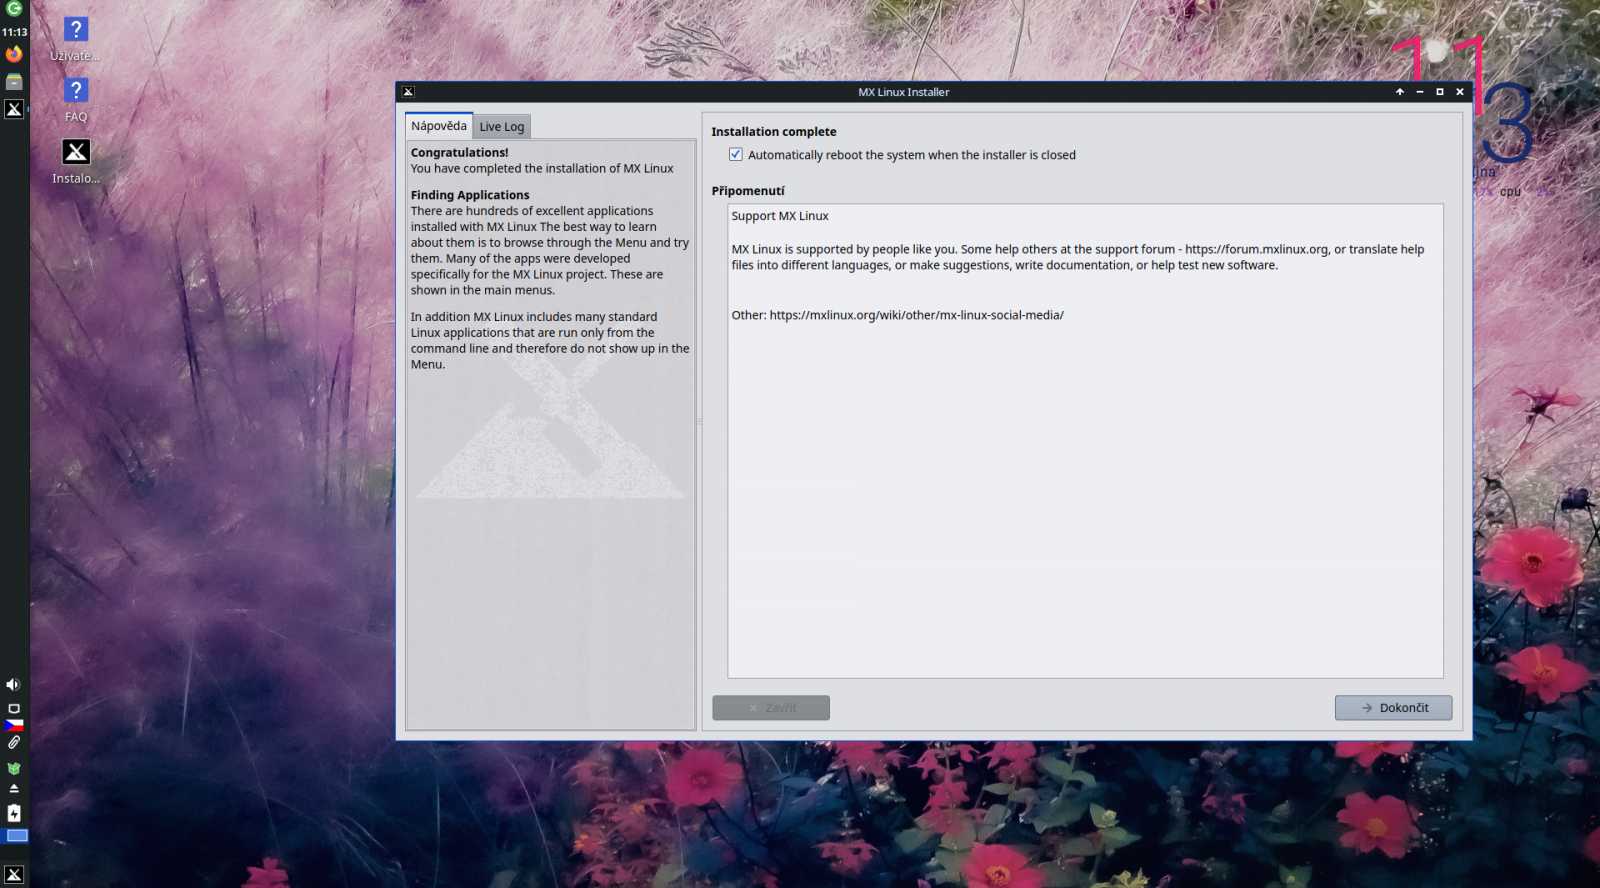Switch to the Nápověda tab
Screen dimensions: 1600x888
[439, 126]
